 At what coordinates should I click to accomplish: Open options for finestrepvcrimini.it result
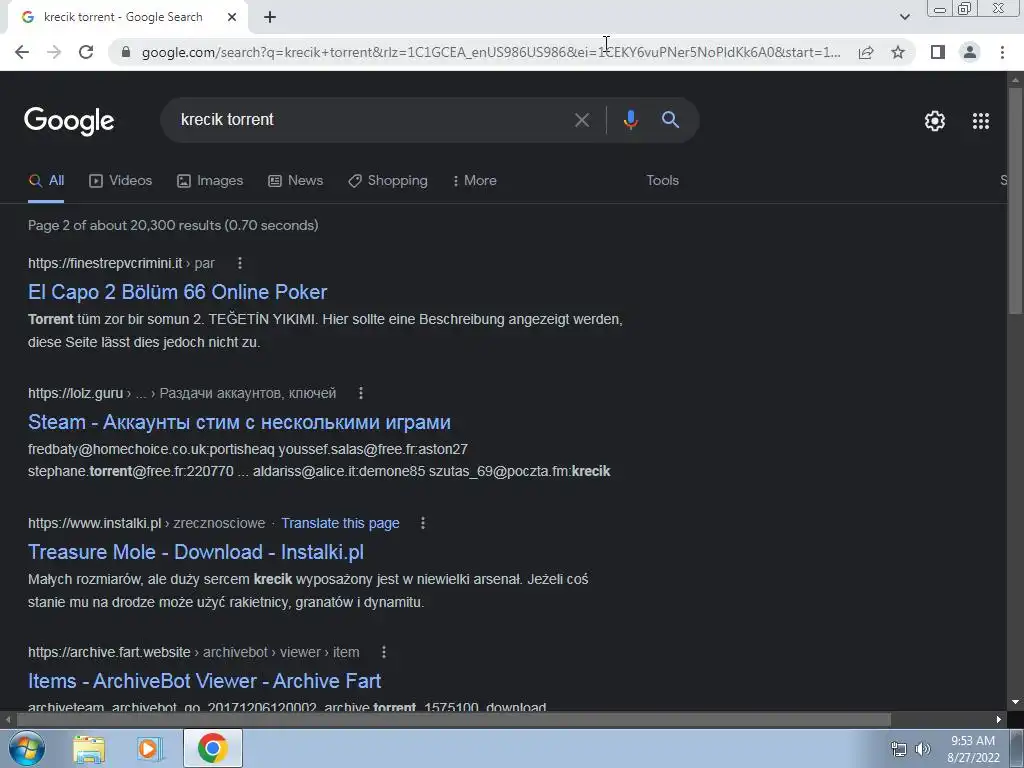(240, 263)
